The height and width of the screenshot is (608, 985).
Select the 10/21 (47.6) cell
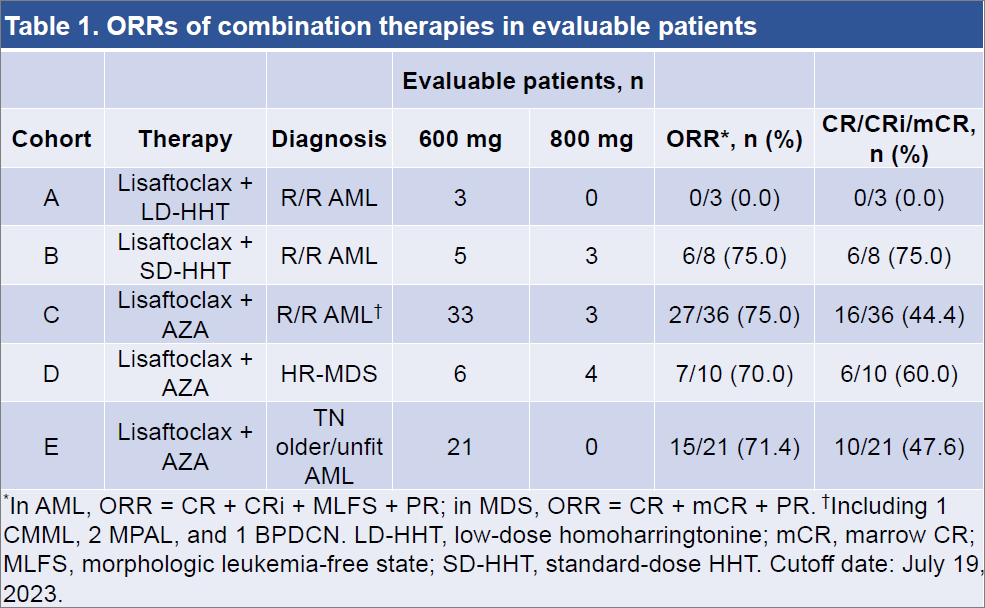900,446
